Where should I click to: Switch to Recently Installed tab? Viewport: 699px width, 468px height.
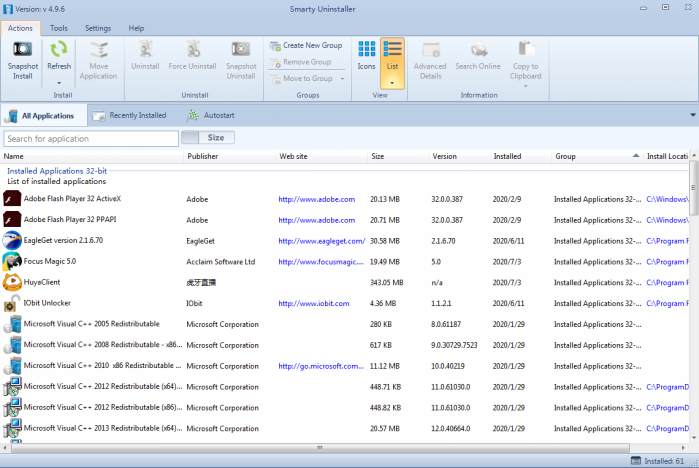pyautogui.click(x=129, y=115)
